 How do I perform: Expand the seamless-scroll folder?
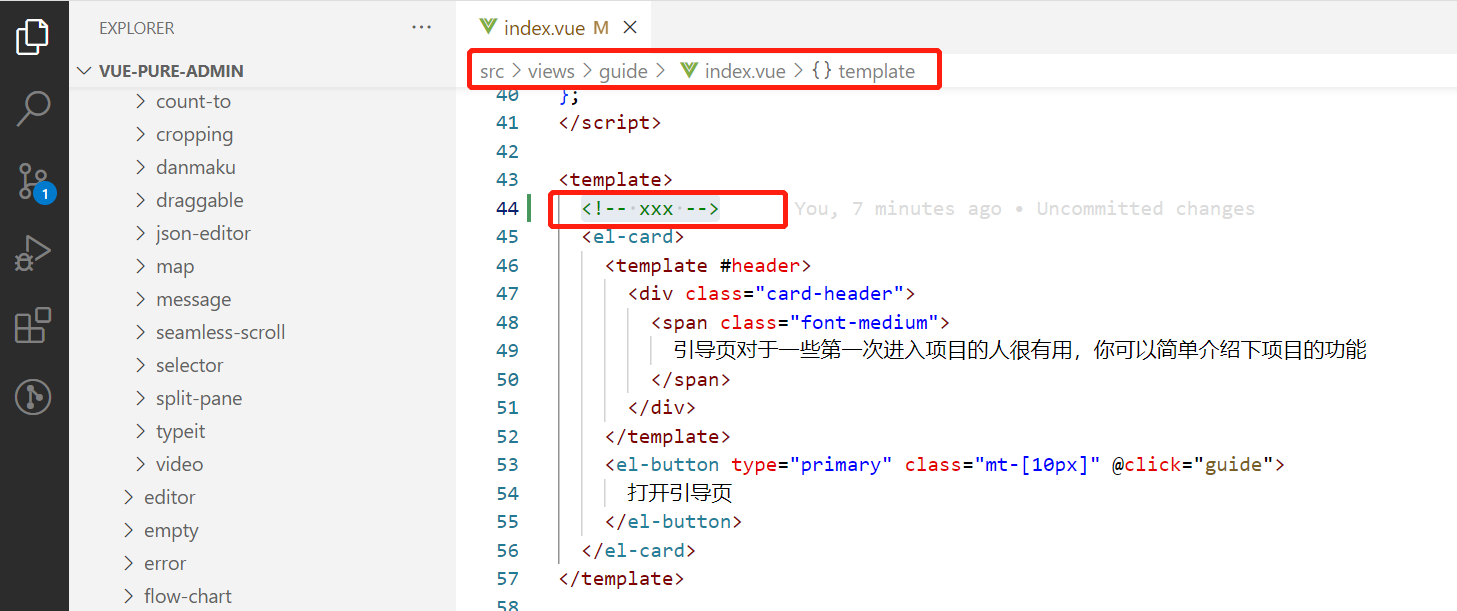[141, 332]
